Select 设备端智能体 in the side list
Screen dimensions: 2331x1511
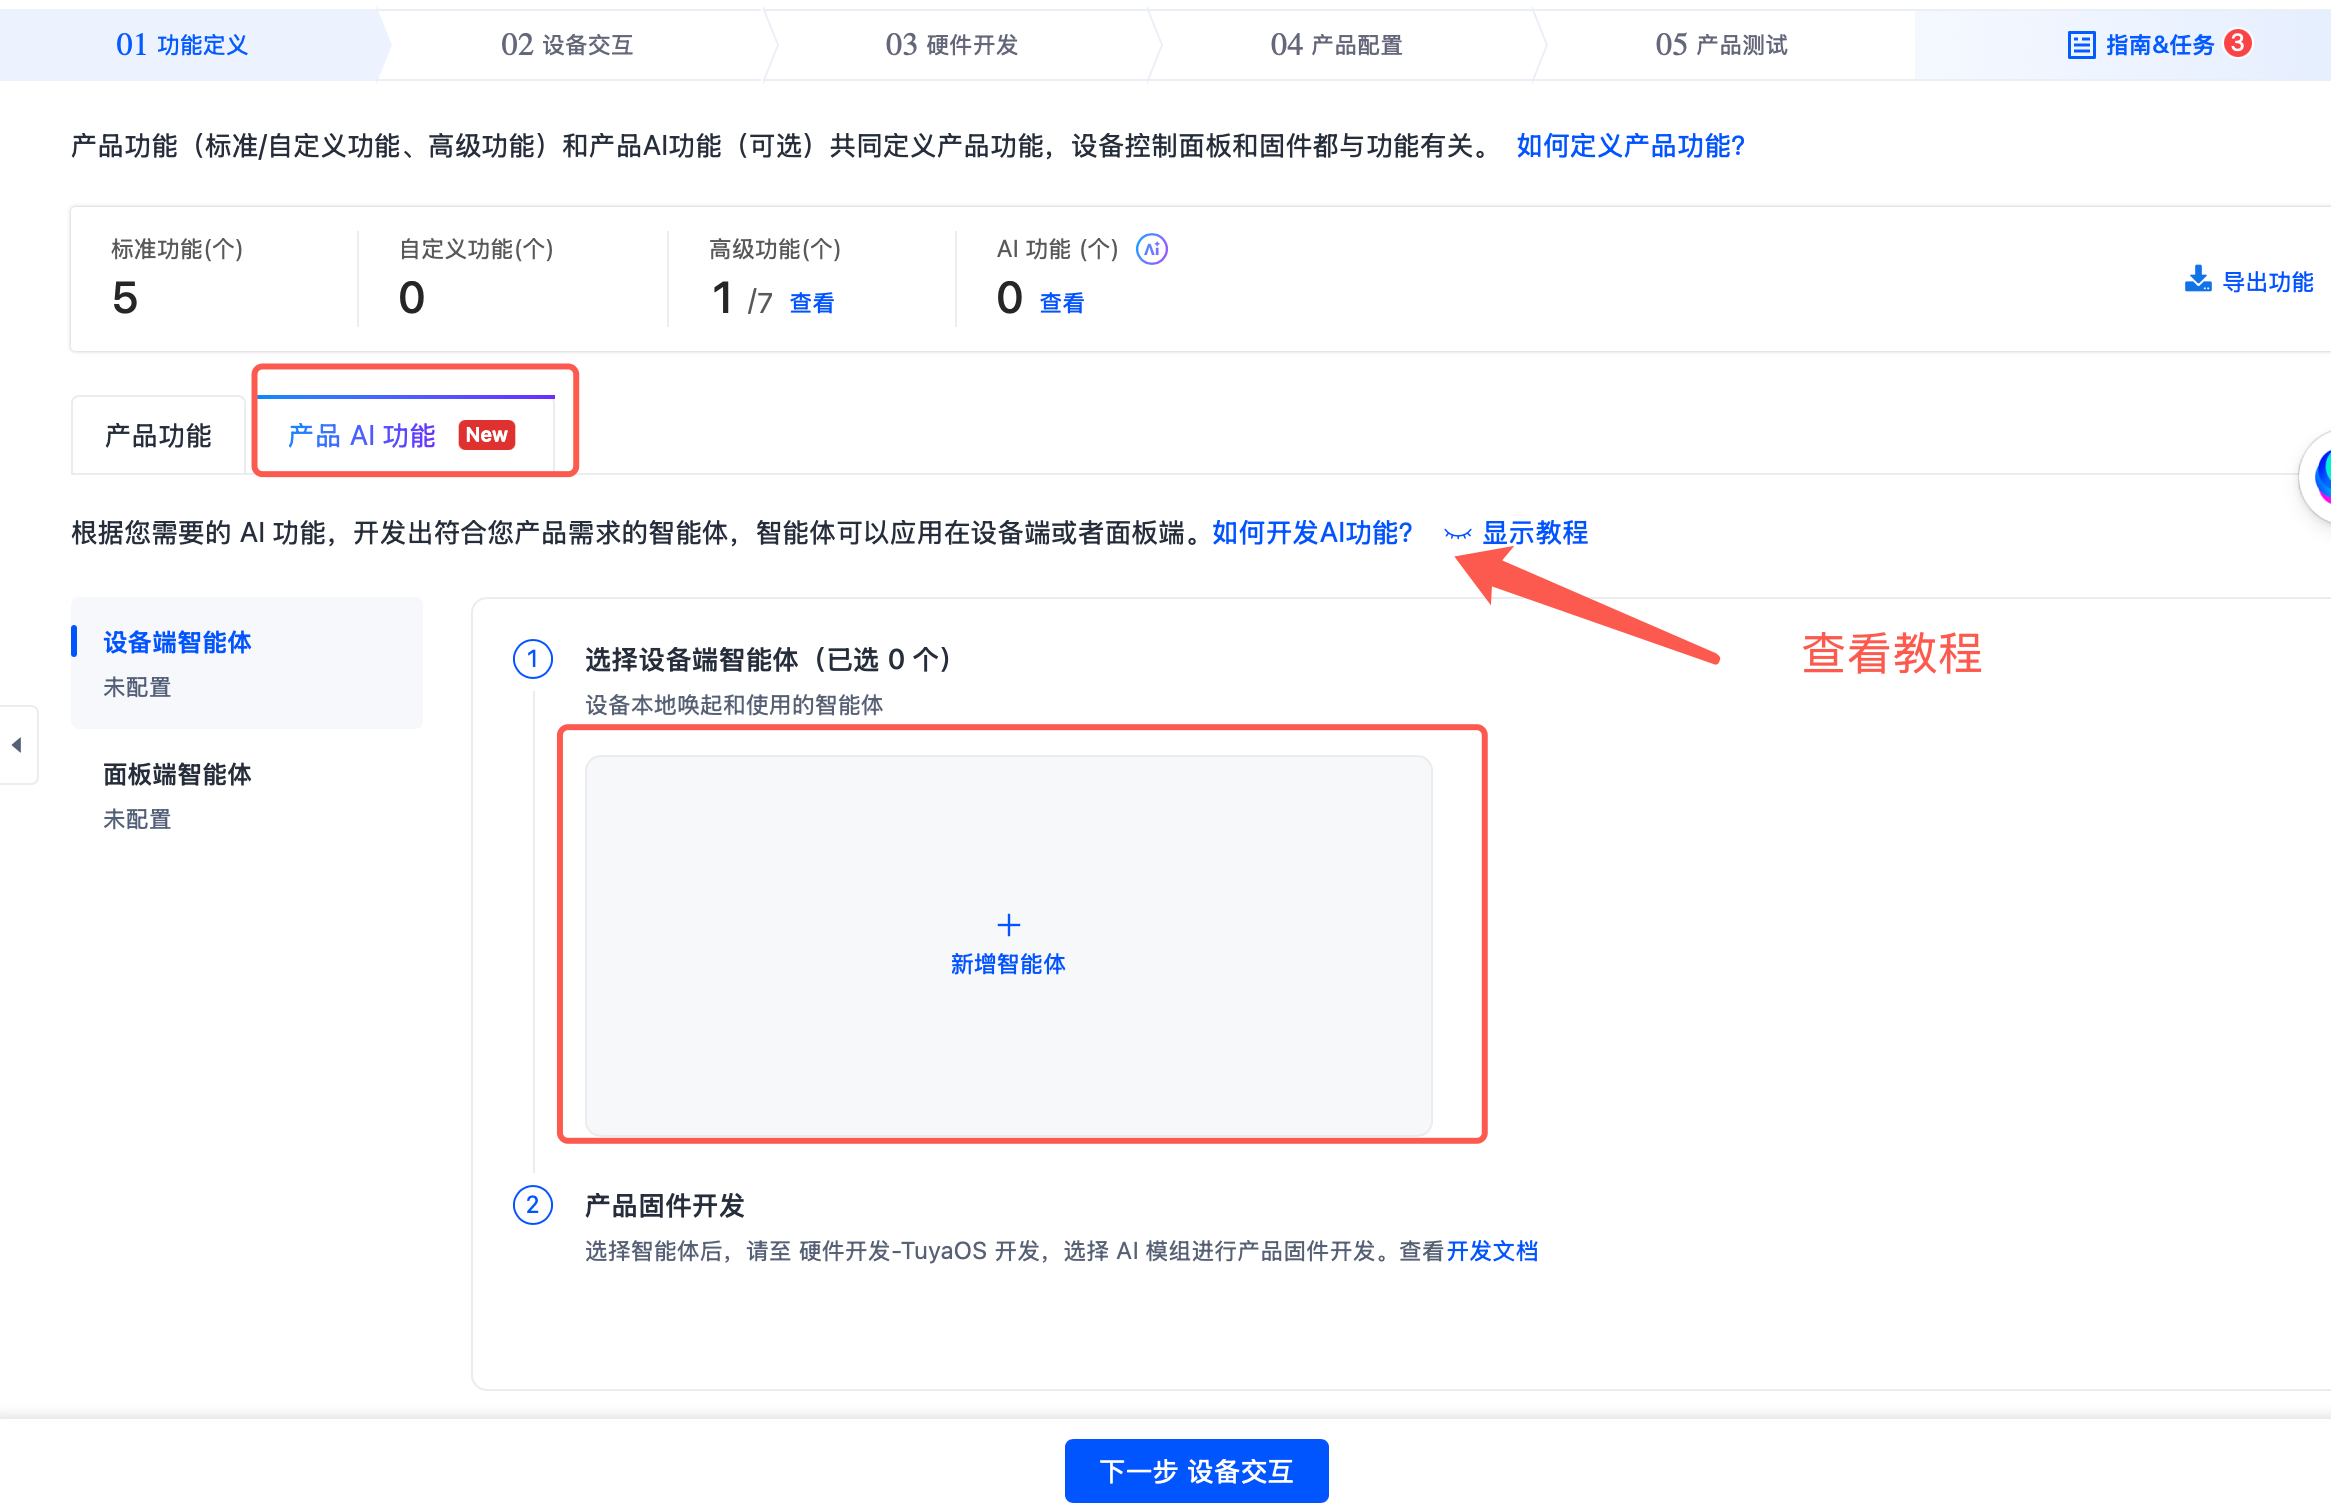pyautogui.click(x=247, y=663)
